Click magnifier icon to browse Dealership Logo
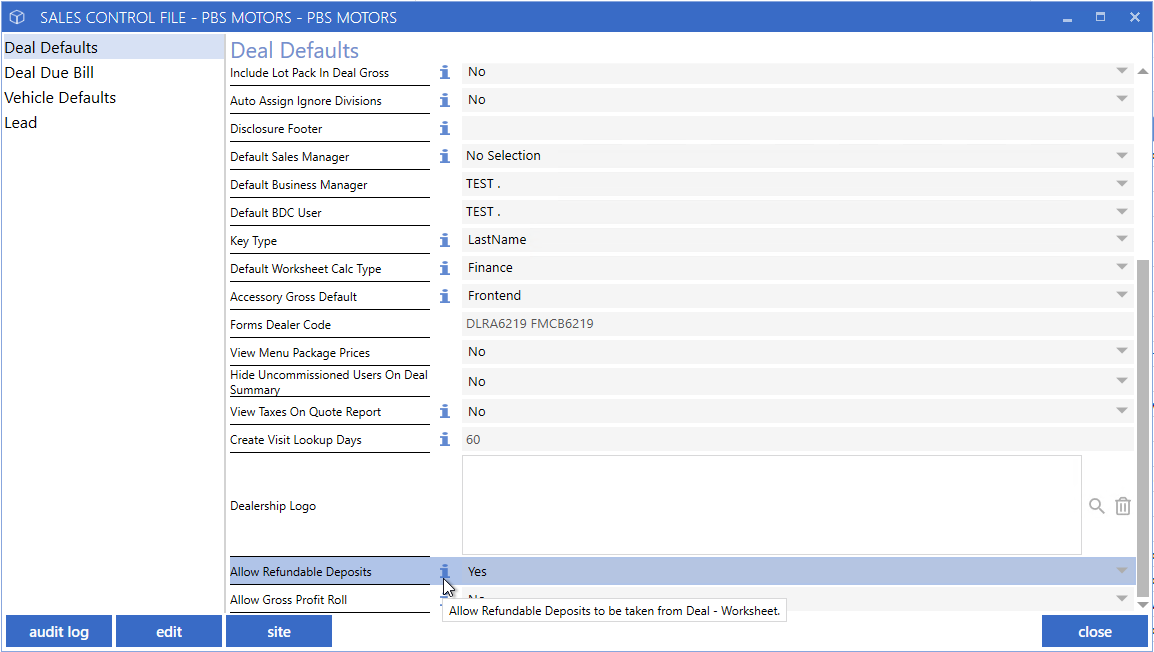 1097,506
